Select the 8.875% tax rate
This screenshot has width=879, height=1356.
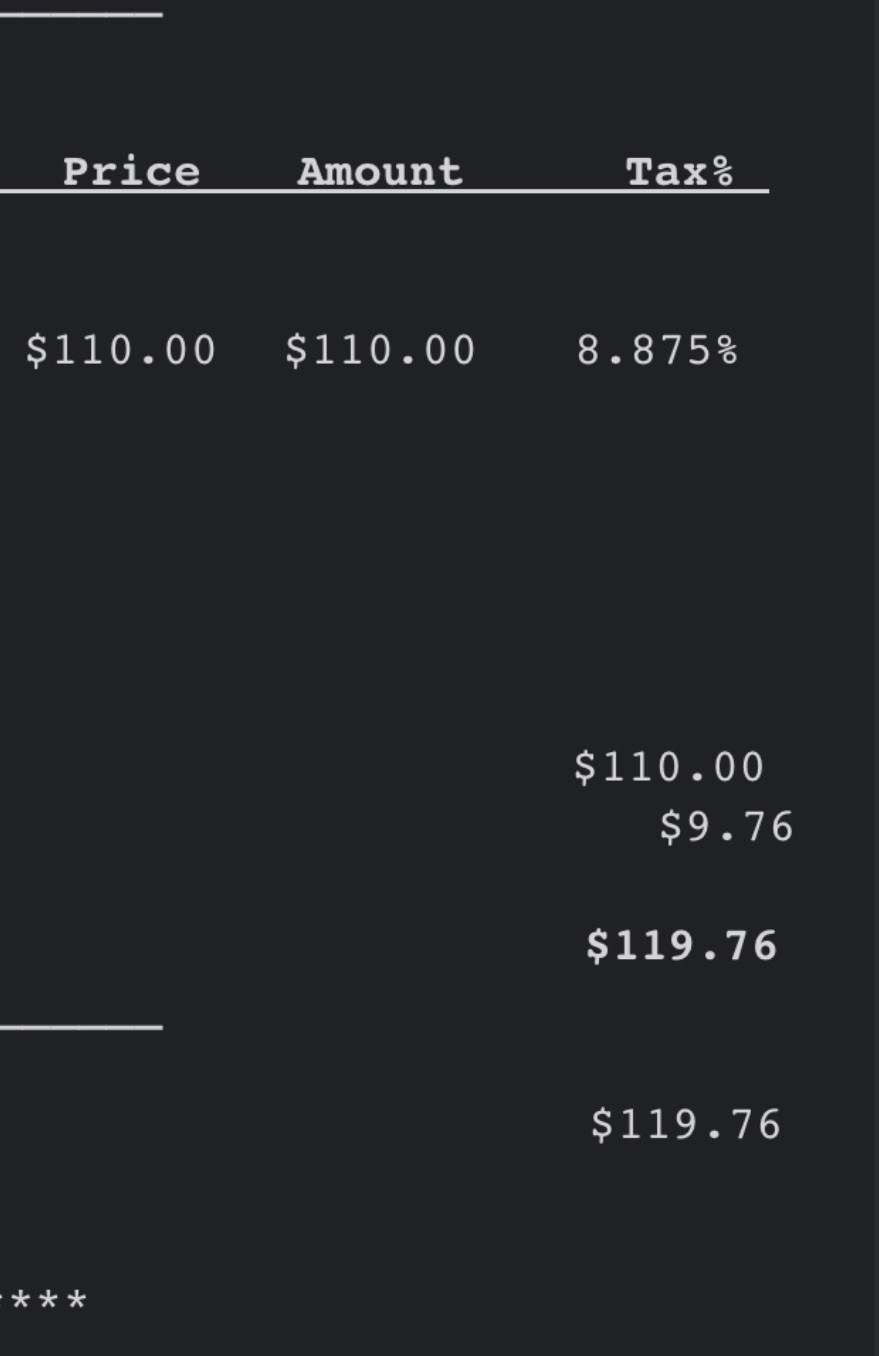point(657,351)
